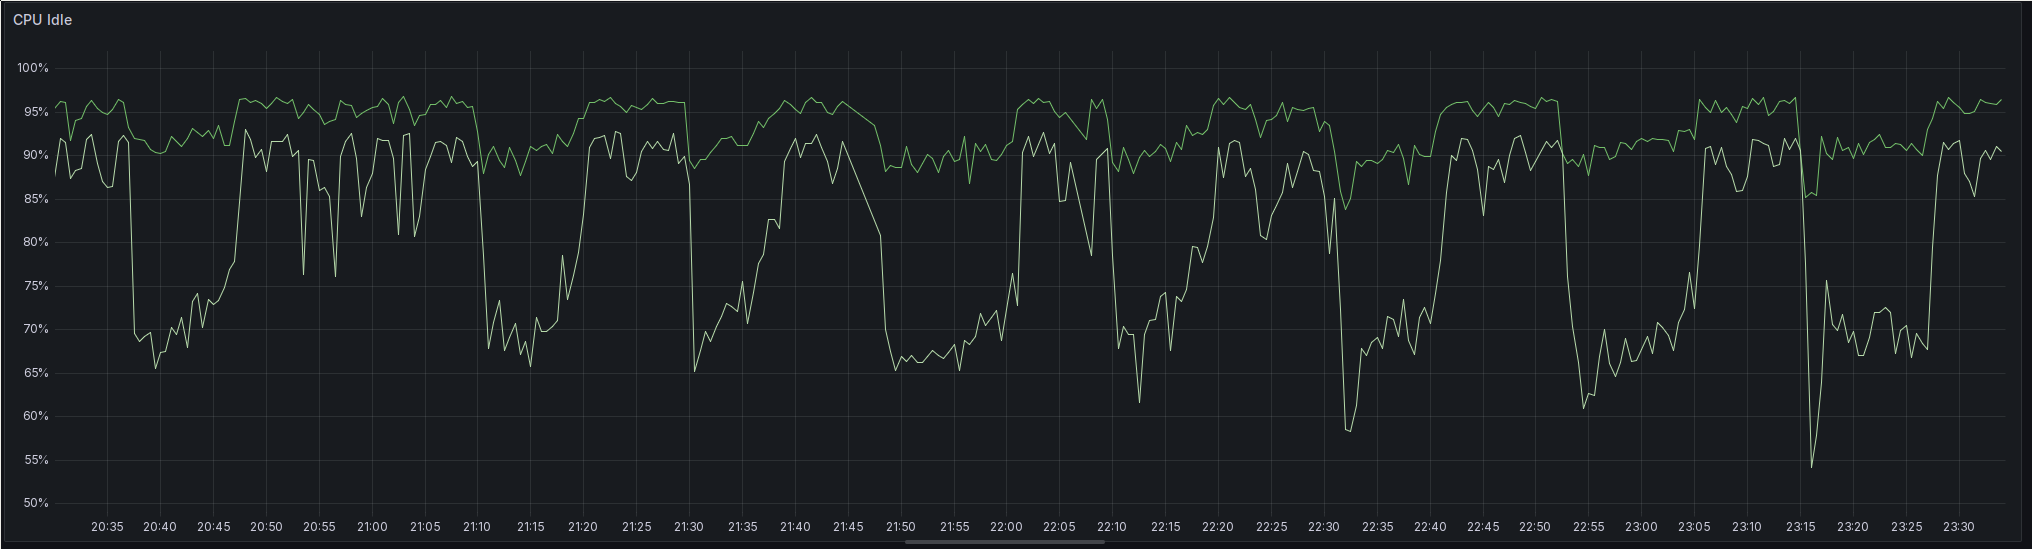Viewport: 2032px width, 549px height.
Task: Click the 21:50 time axis label
Action: (901, 527)
